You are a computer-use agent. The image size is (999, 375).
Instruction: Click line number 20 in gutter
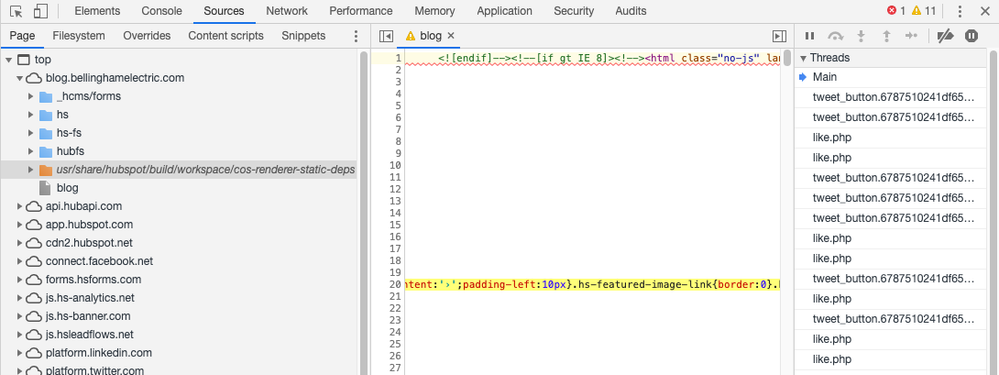pos(396,285)
